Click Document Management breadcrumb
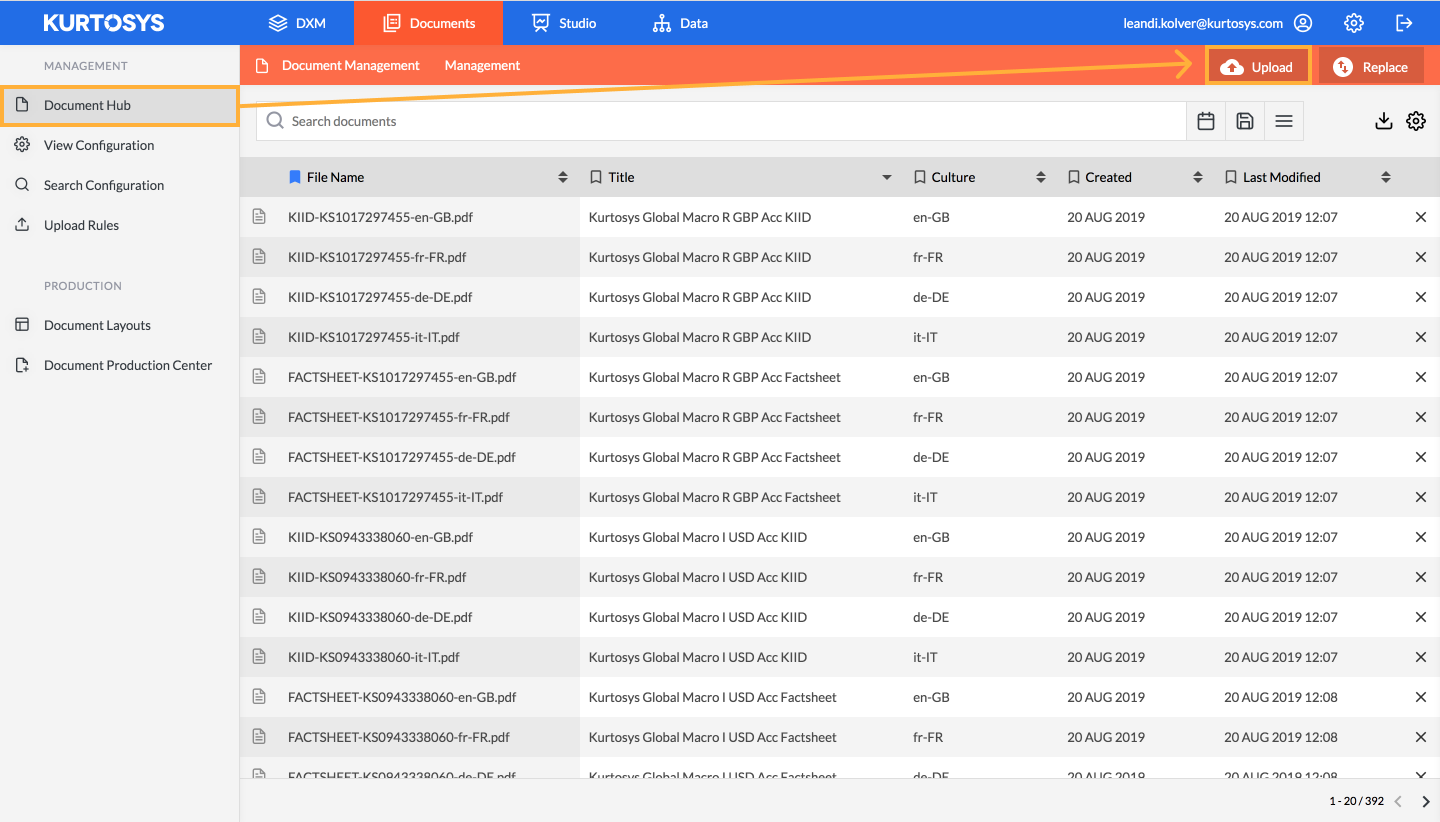This screenshot has height=822, width=1440. [x=351, y=65]
